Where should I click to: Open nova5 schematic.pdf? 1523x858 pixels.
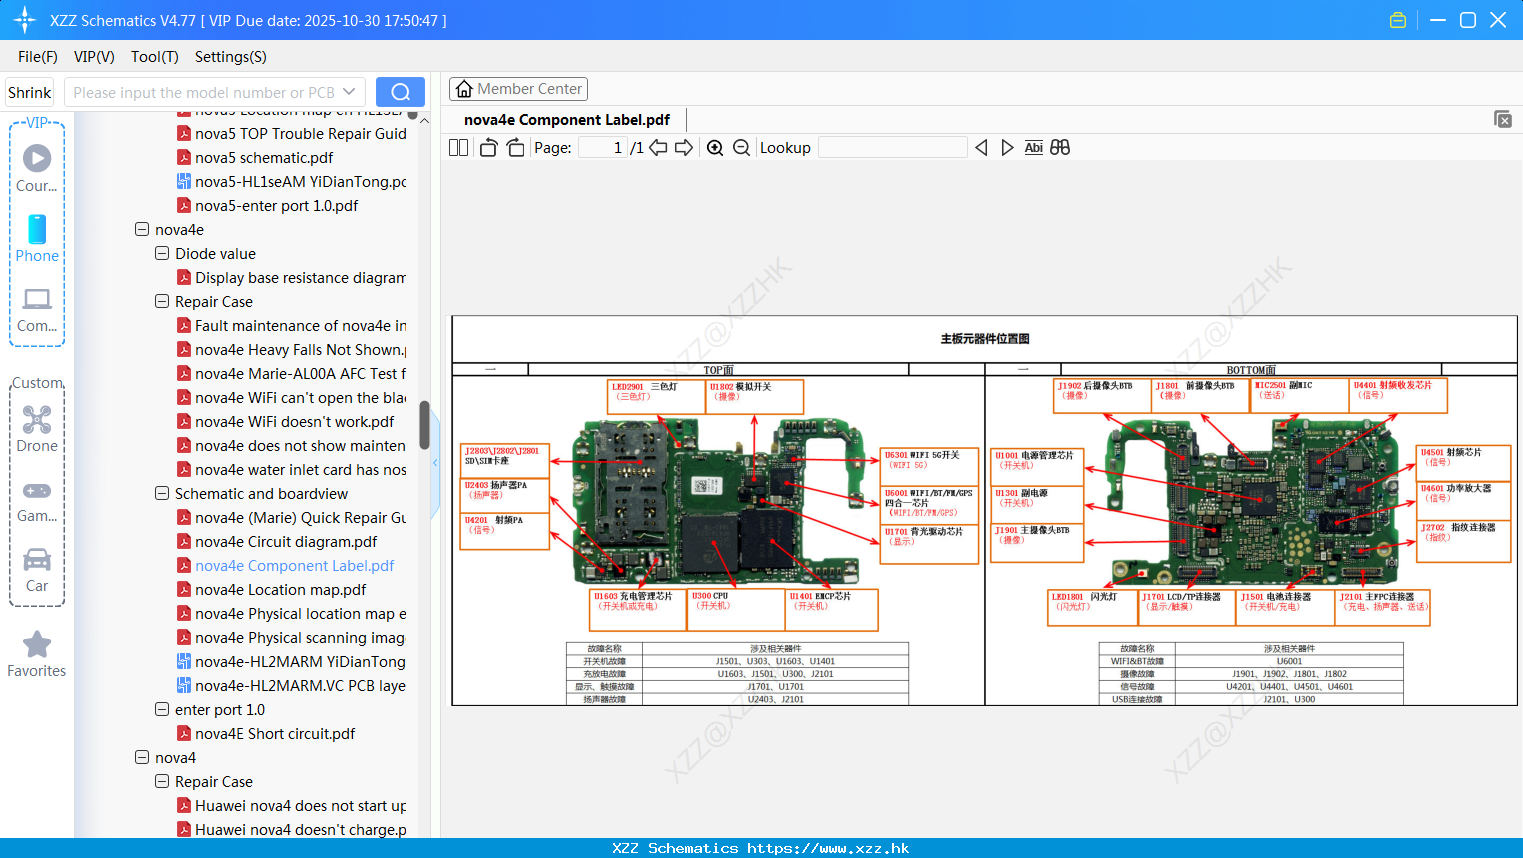click(x=264, y=157)
